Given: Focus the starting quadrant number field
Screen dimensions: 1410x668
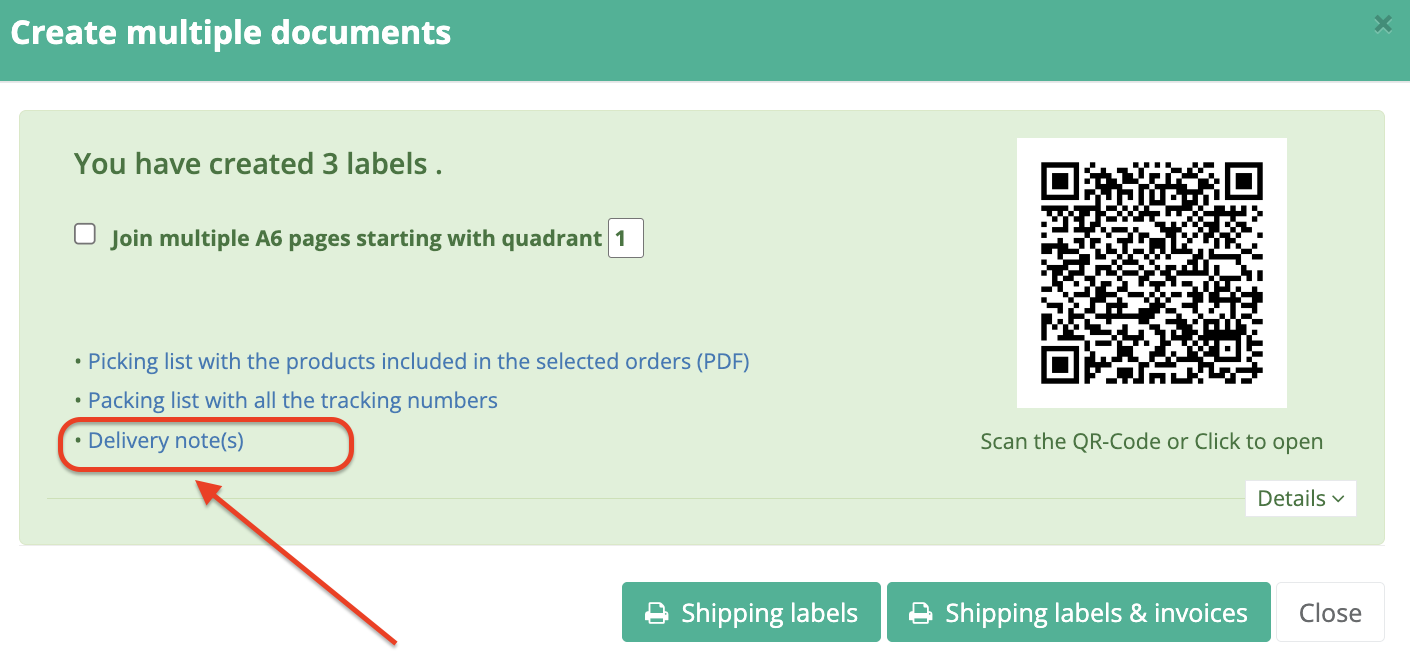Looking at the screenshot, I should 625,239.
